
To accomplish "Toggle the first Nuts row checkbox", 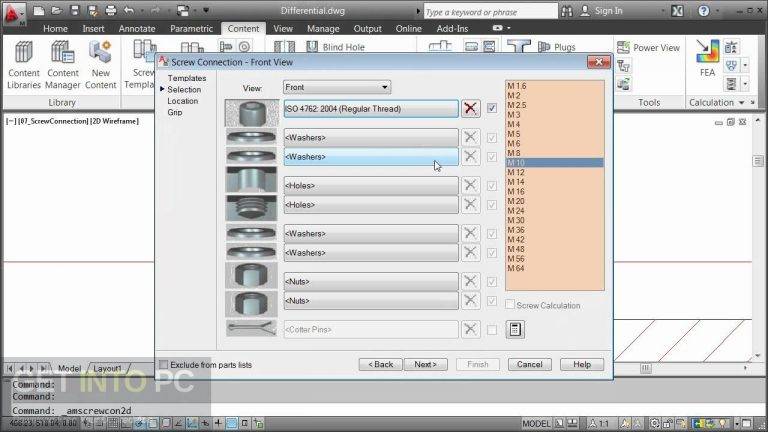I will coord(492,282).
